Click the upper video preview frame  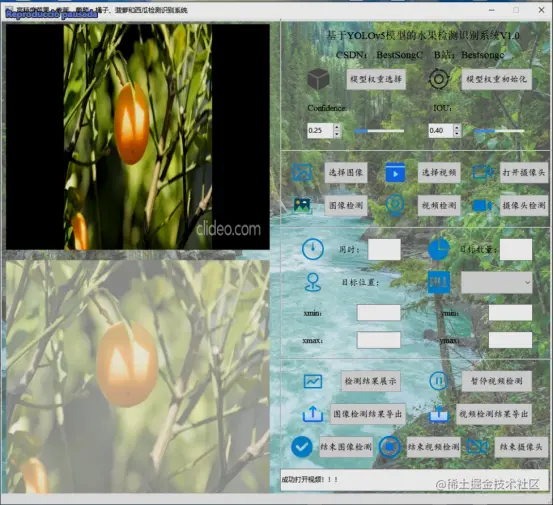138,137
